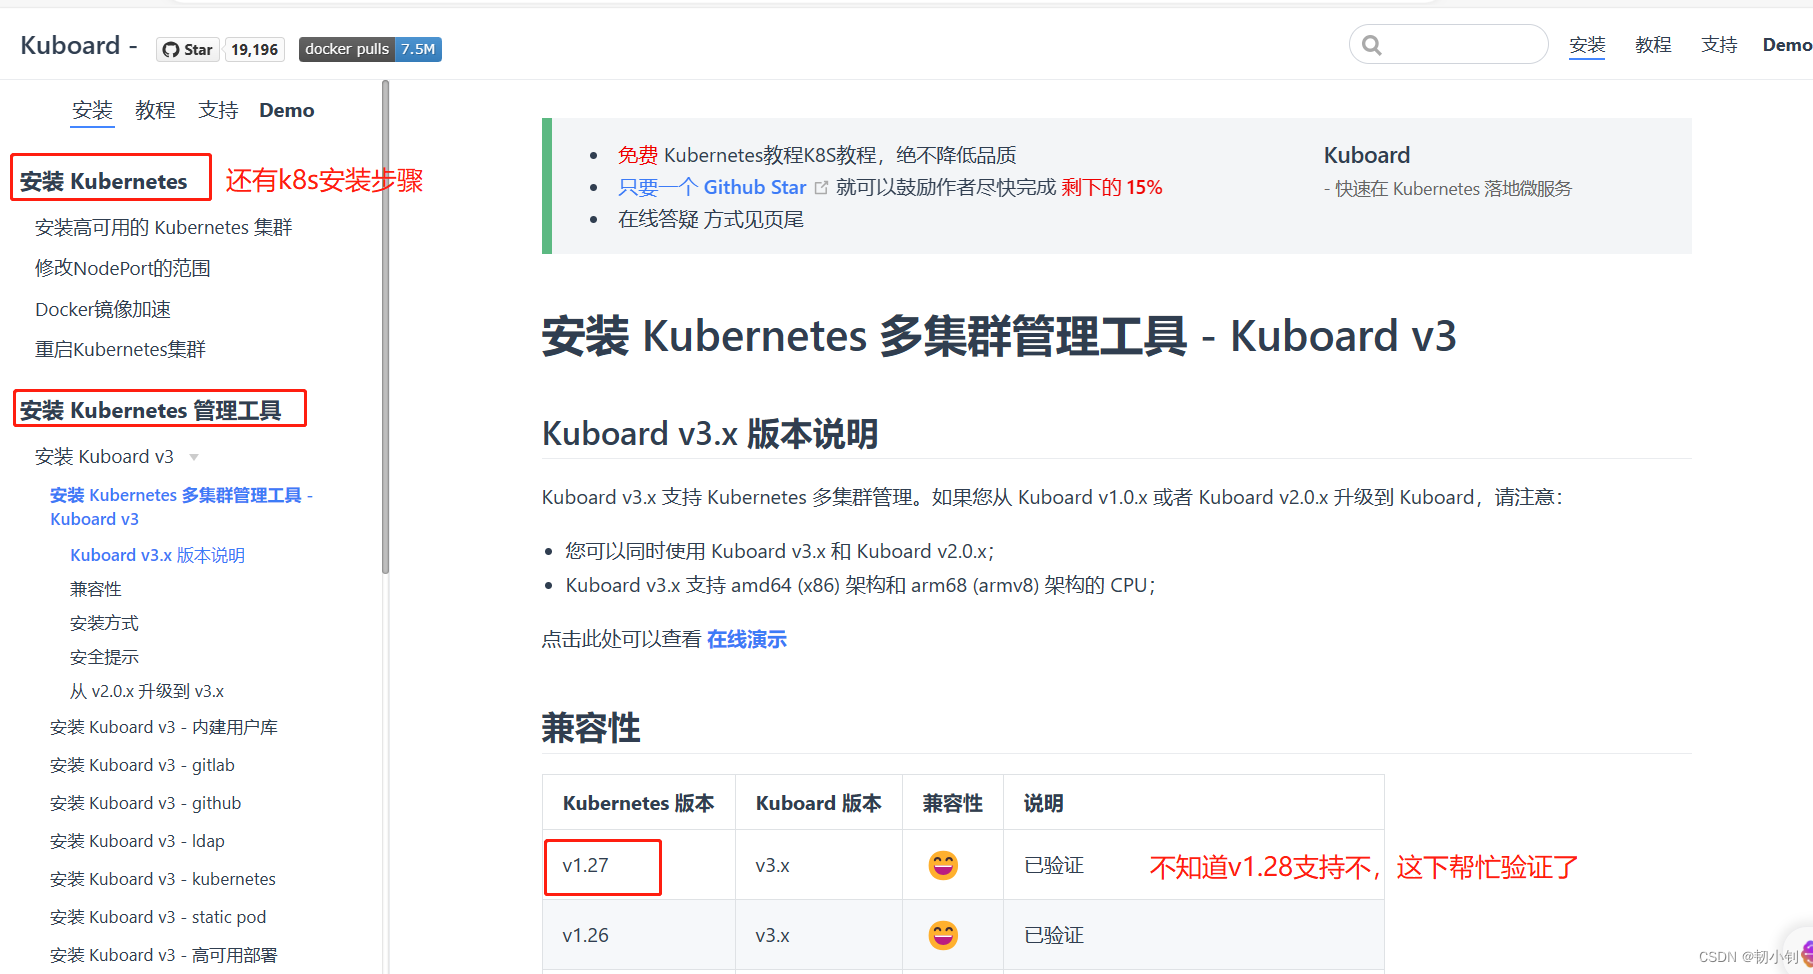Click 剩下的 15% red text
This screenshot has width=1813, height=974.
click(1112, 187)
